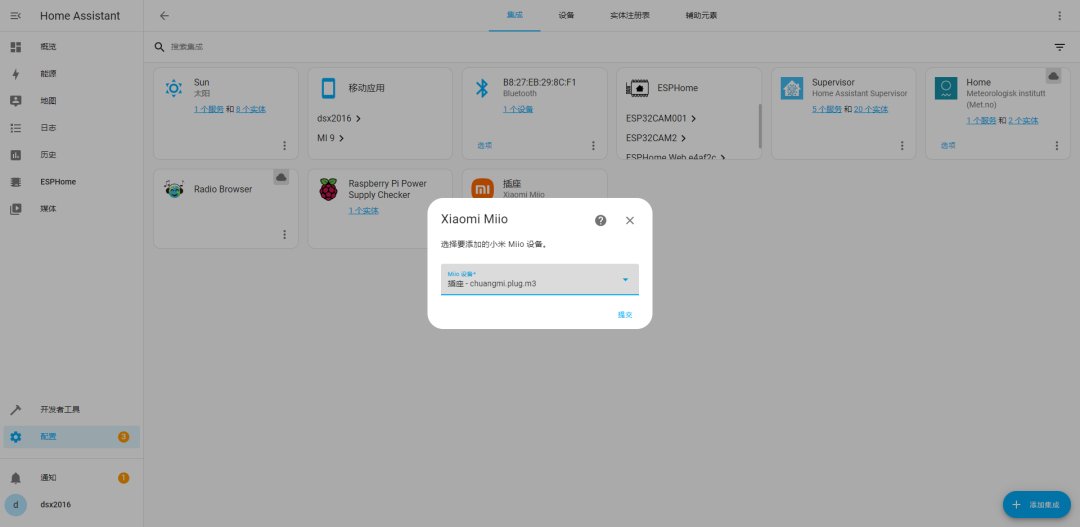
Task: Open the integrations filter icon
Action: [x=1059, y=47]
